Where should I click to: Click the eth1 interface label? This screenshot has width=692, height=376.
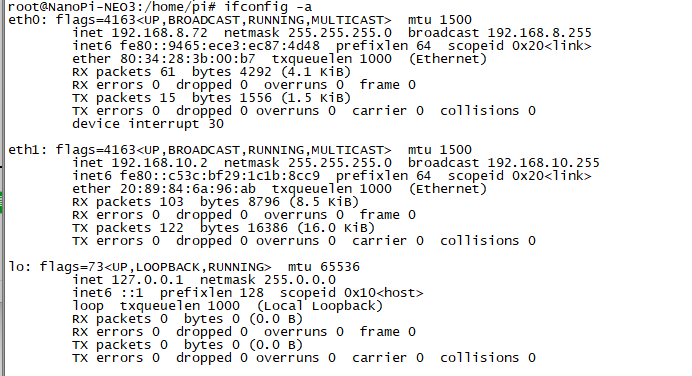point(27,150)
